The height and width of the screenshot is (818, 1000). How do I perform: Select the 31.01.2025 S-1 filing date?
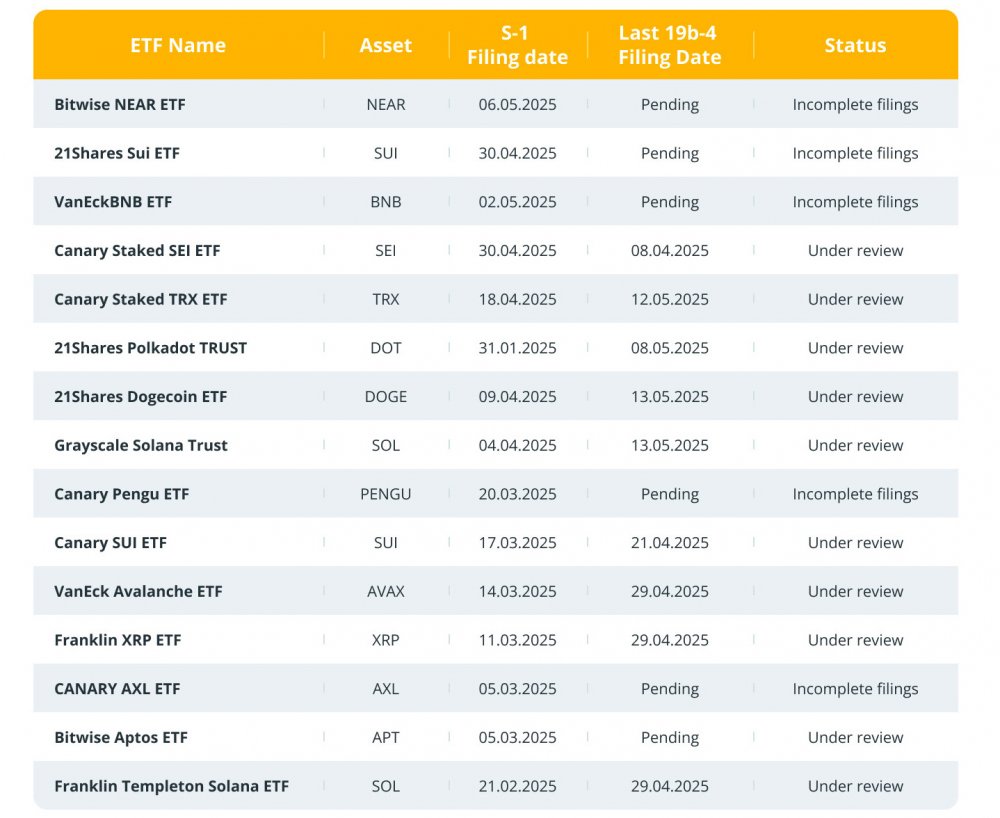pos(517,348)
